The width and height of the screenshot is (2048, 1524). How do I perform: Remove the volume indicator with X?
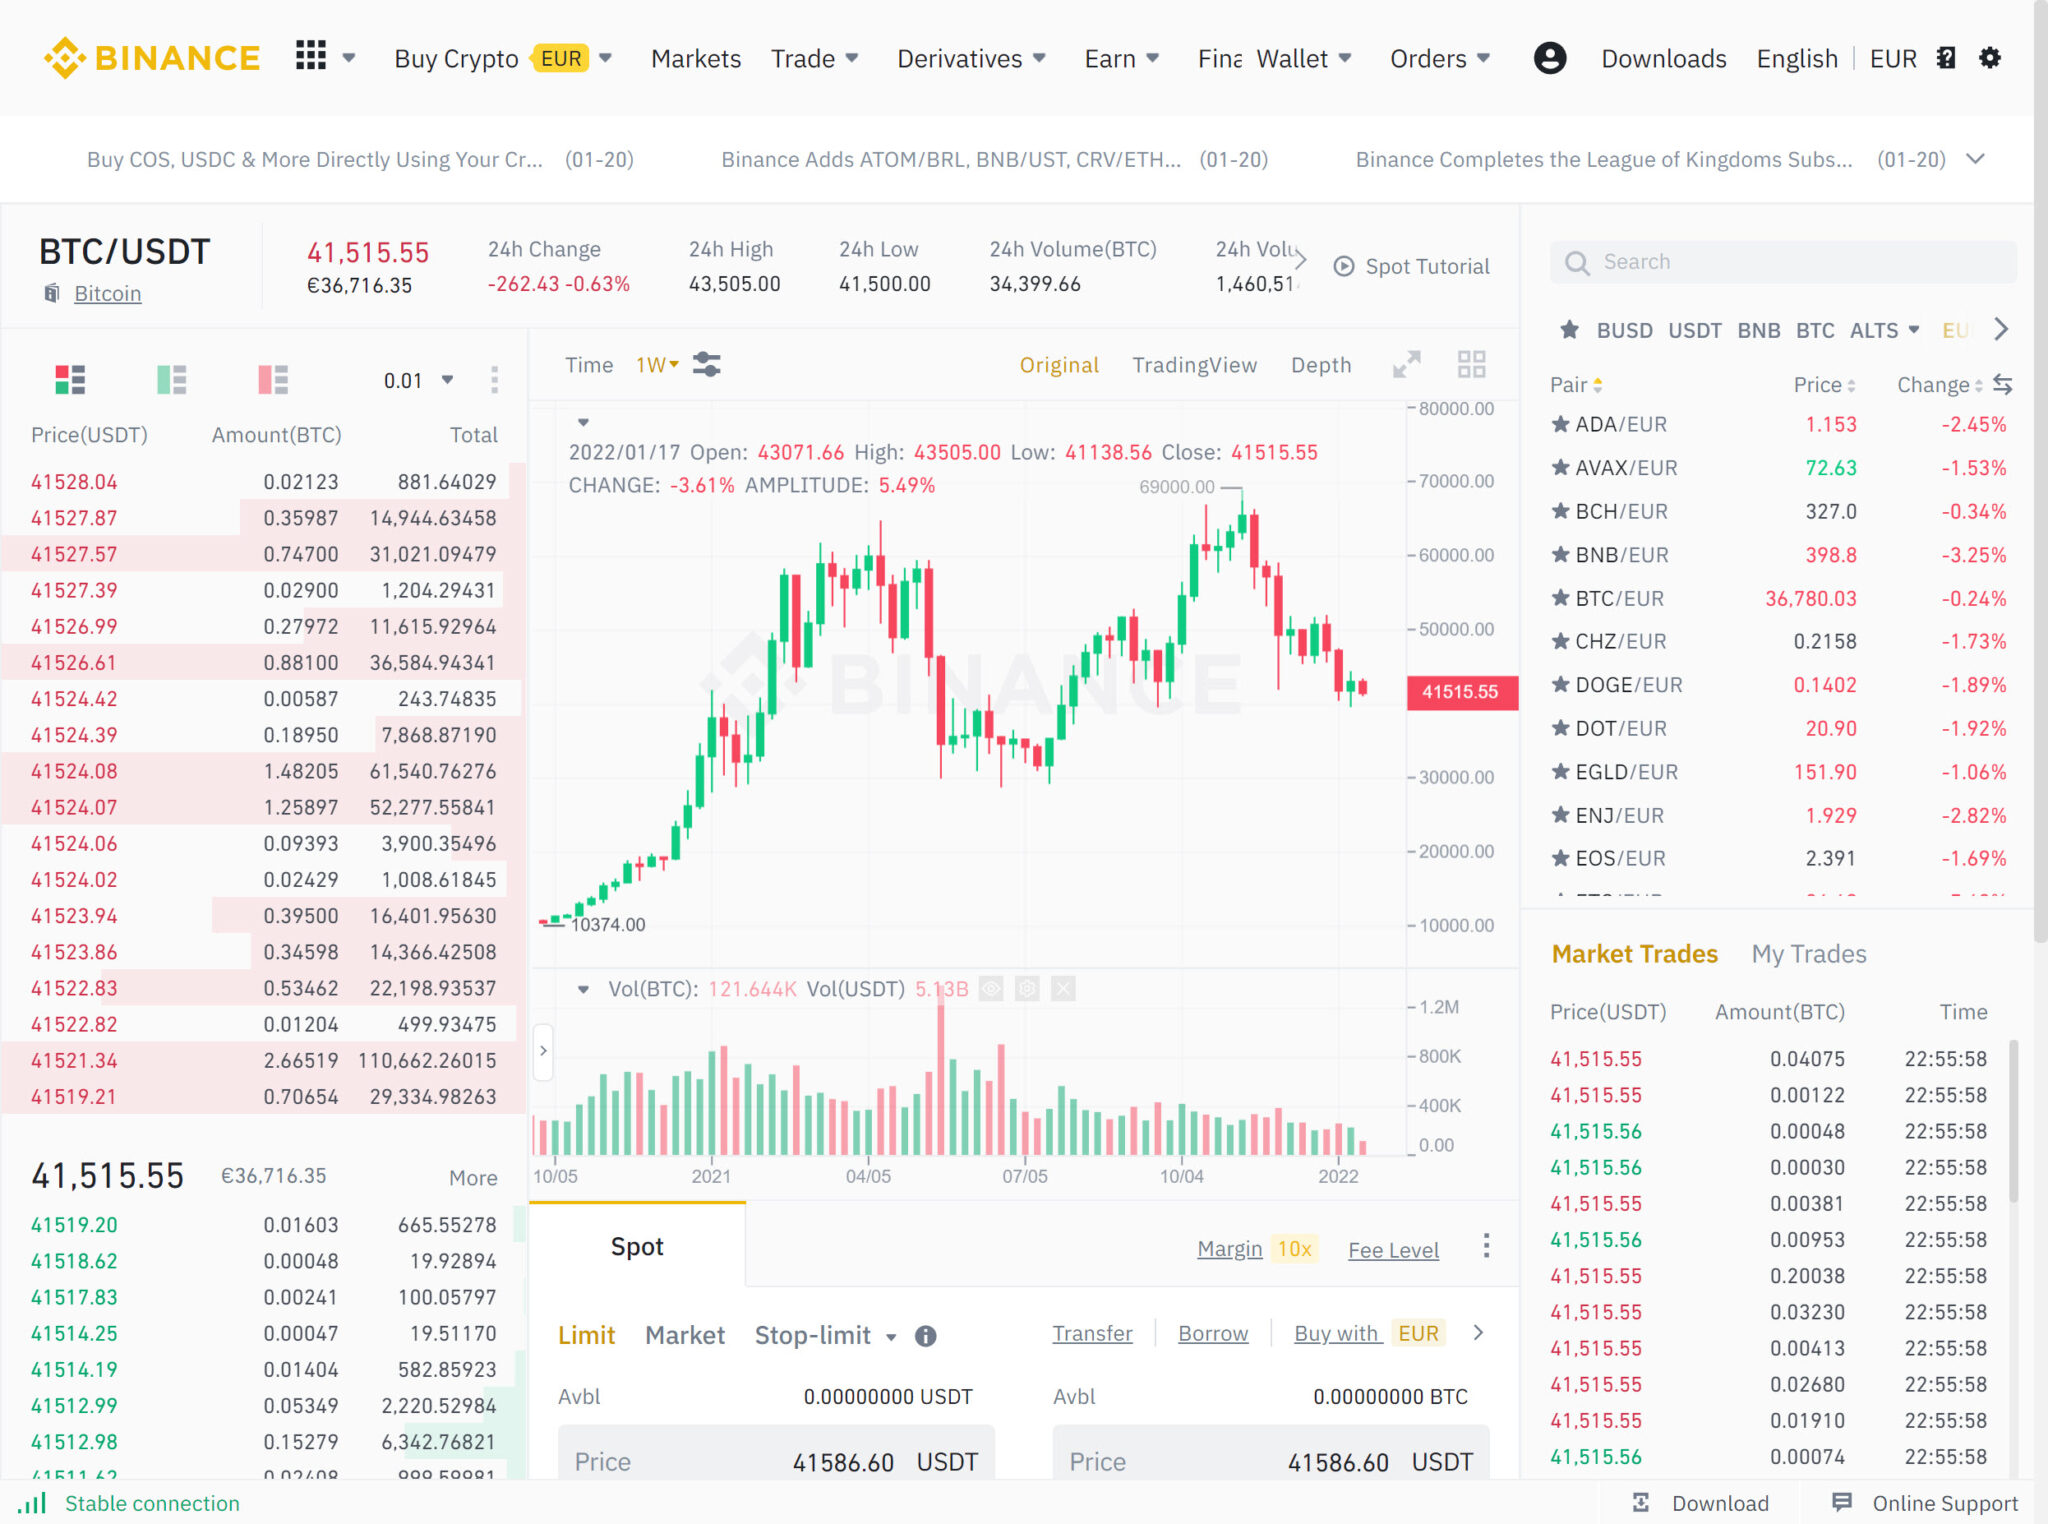coord(1063,989)
